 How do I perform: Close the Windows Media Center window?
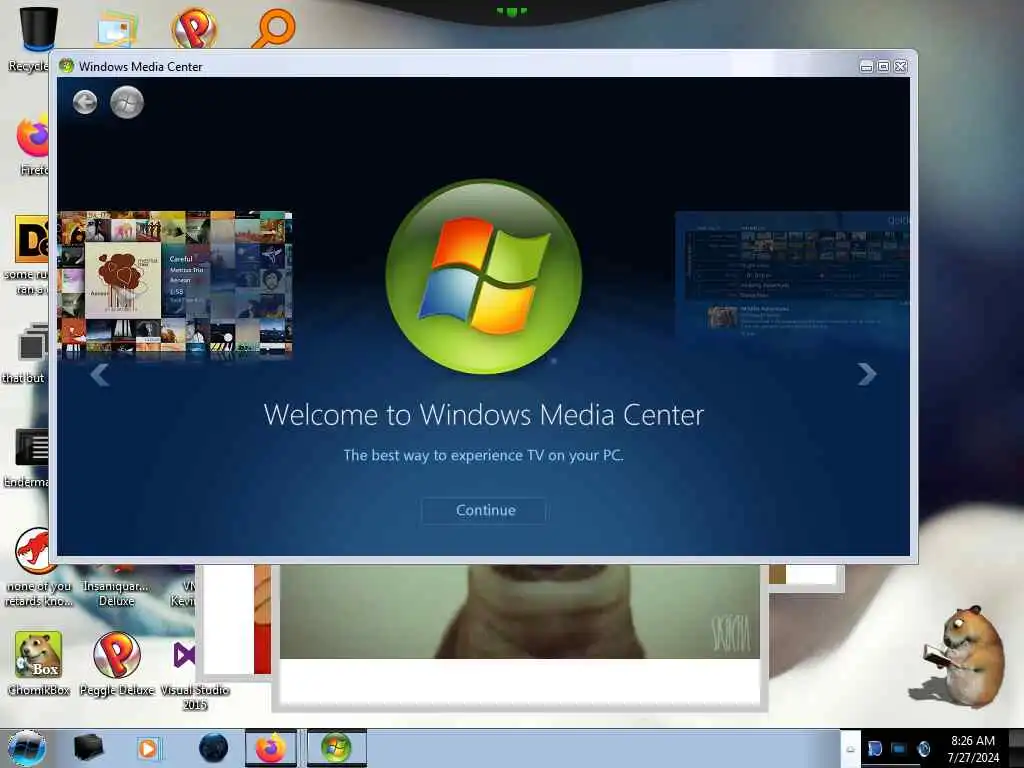pos(901,67)
